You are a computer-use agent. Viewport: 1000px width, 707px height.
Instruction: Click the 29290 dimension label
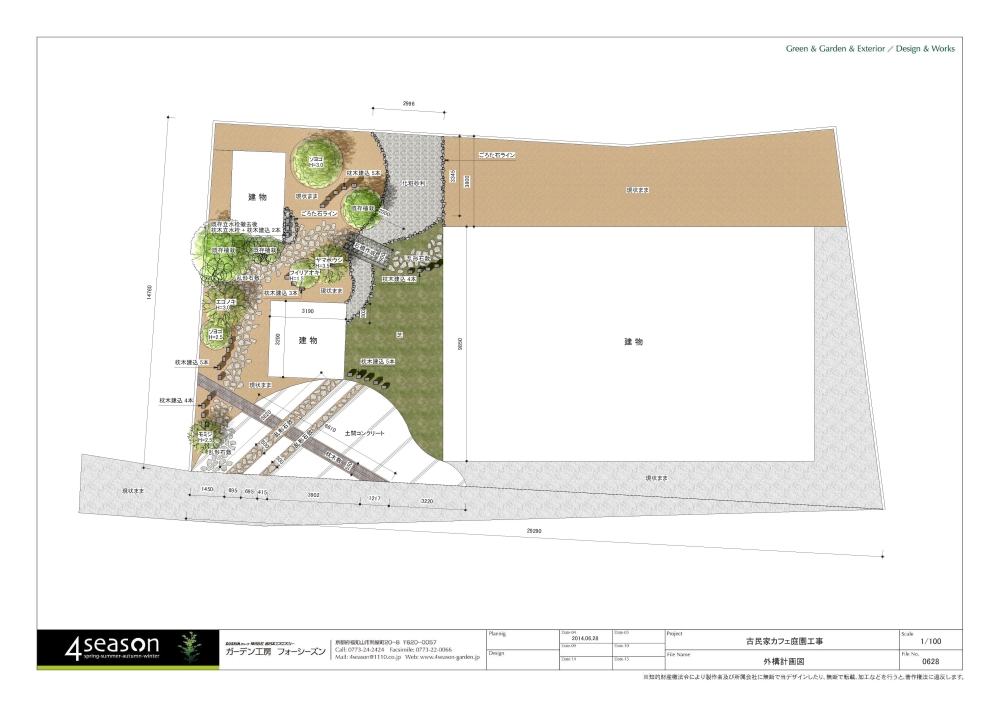pyautogui.click(x=536, y=532)
